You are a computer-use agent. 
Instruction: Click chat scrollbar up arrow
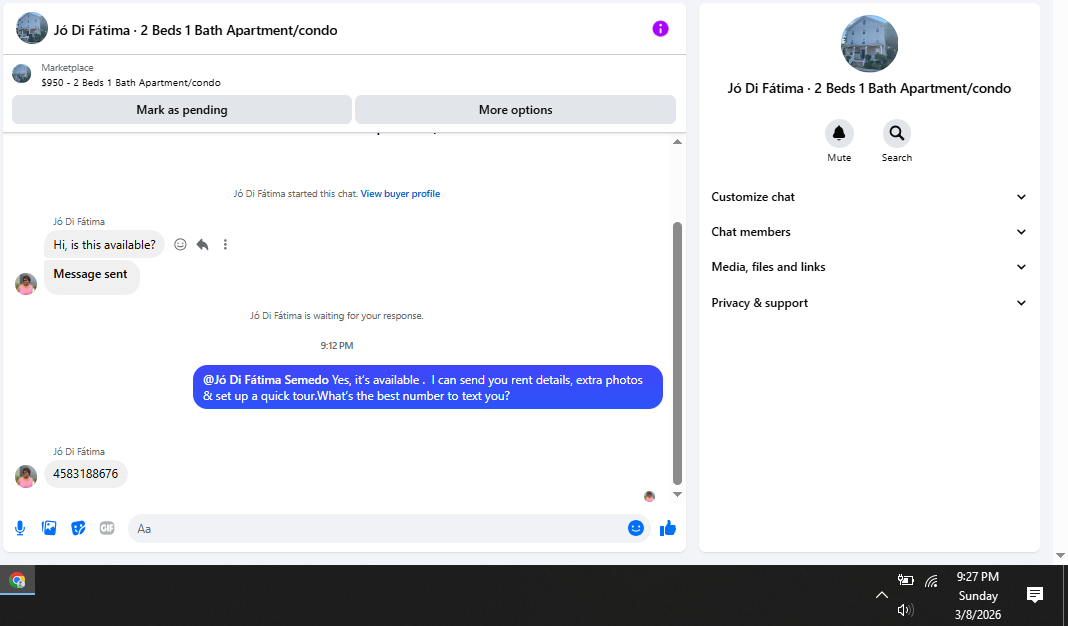pos(677,142)
